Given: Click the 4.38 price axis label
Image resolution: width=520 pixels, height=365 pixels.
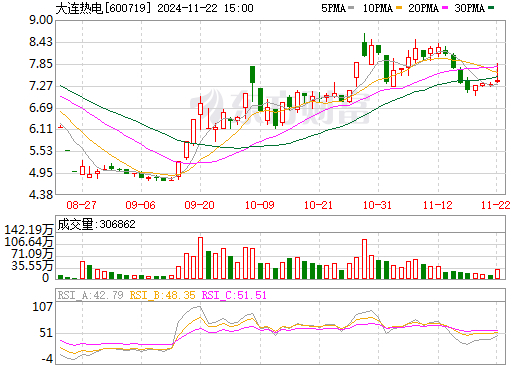Looking at the screenshot, I should [41, 195].
